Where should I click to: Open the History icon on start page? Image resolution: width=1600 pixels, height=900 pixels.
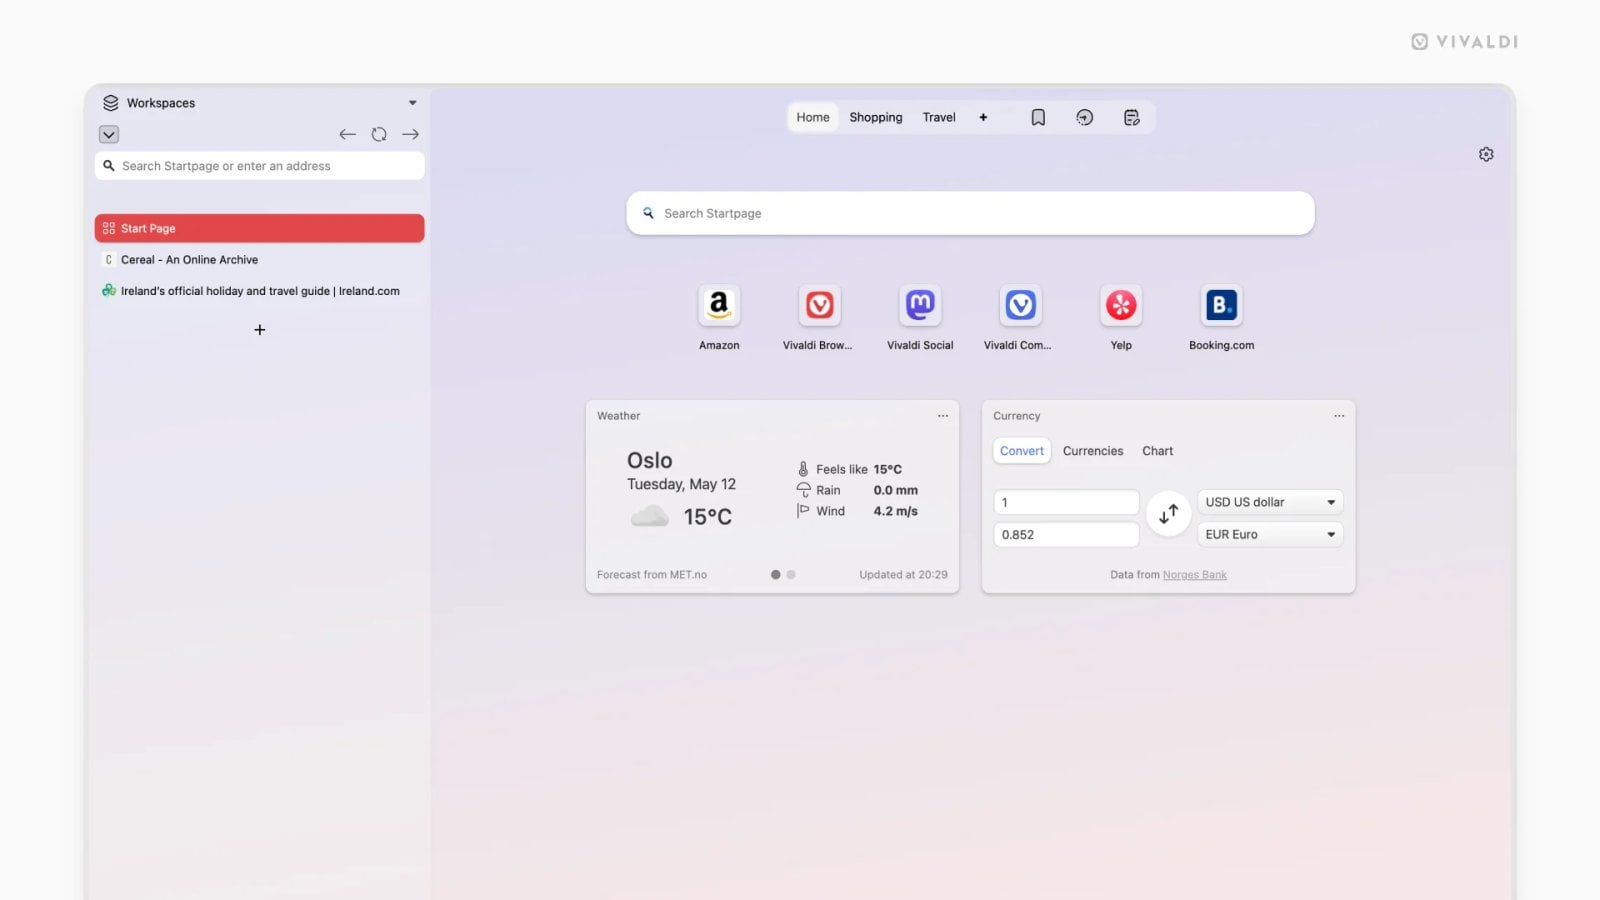pos(1085,117)
